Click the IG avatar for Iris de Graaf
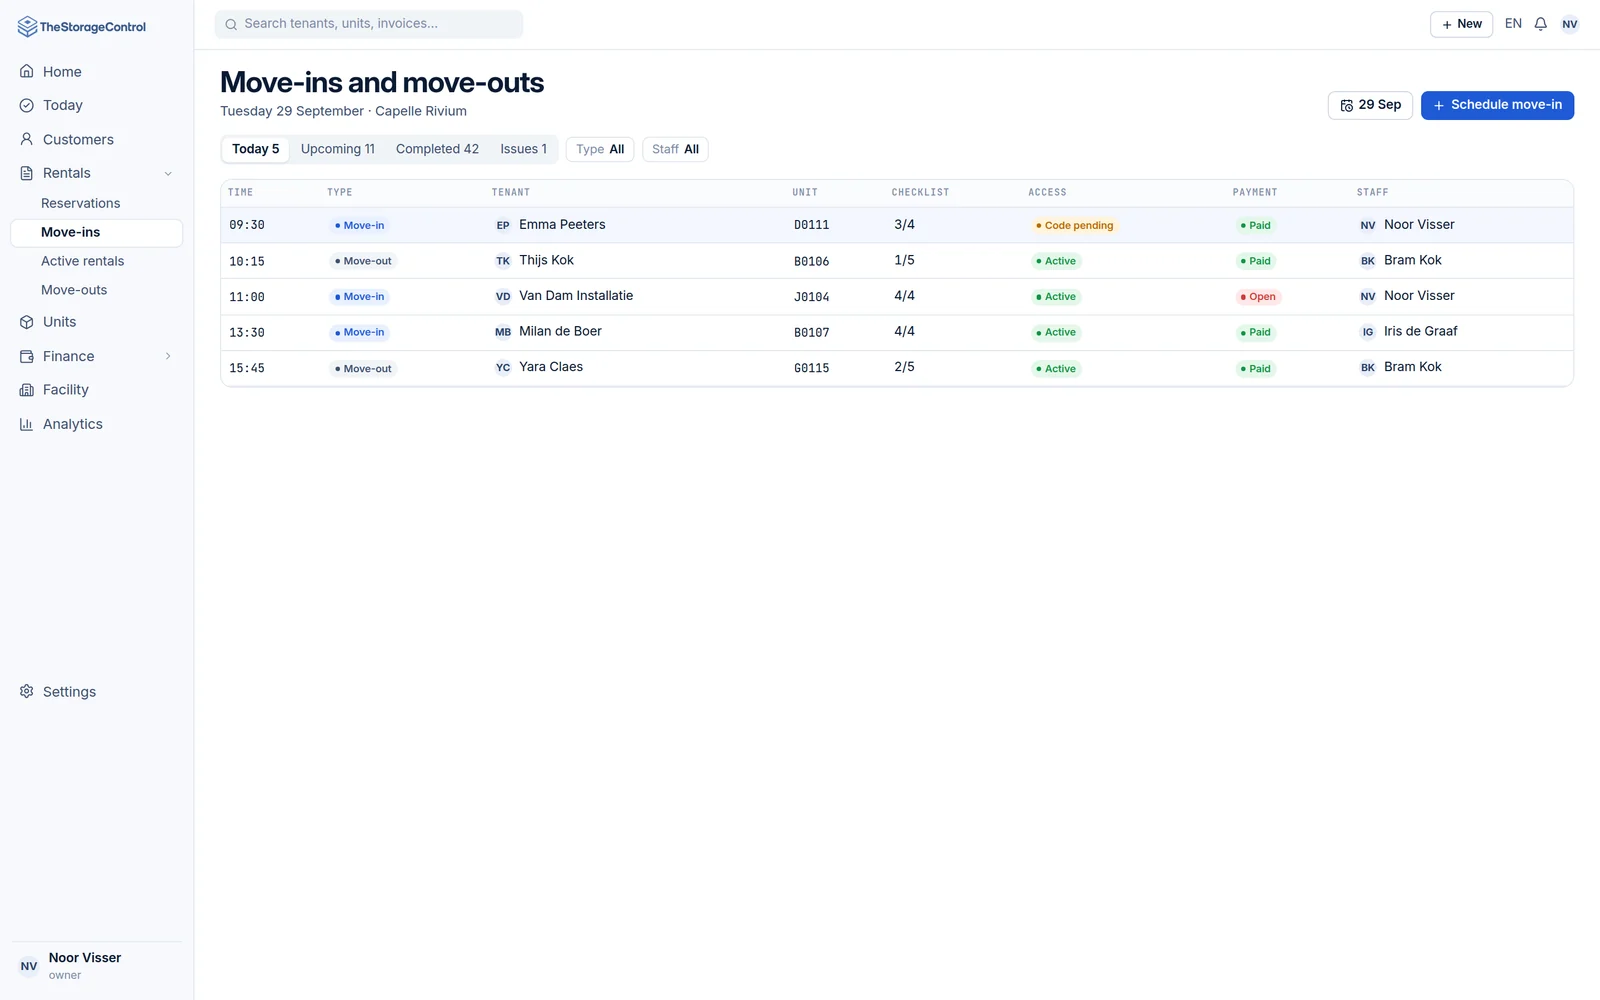1600x1000 pixels. 1368,332
